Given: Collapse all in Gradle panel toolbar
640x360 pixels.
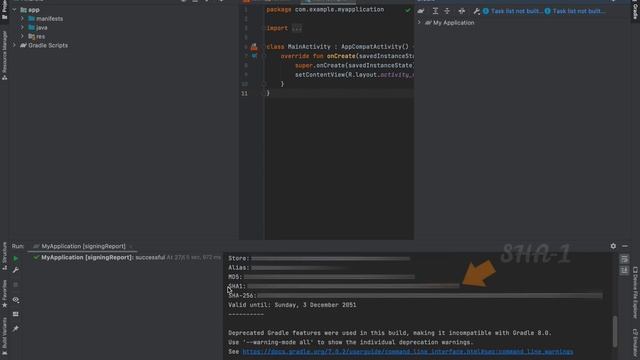Looking at the screenshot, I should click(x=447, y=11).
